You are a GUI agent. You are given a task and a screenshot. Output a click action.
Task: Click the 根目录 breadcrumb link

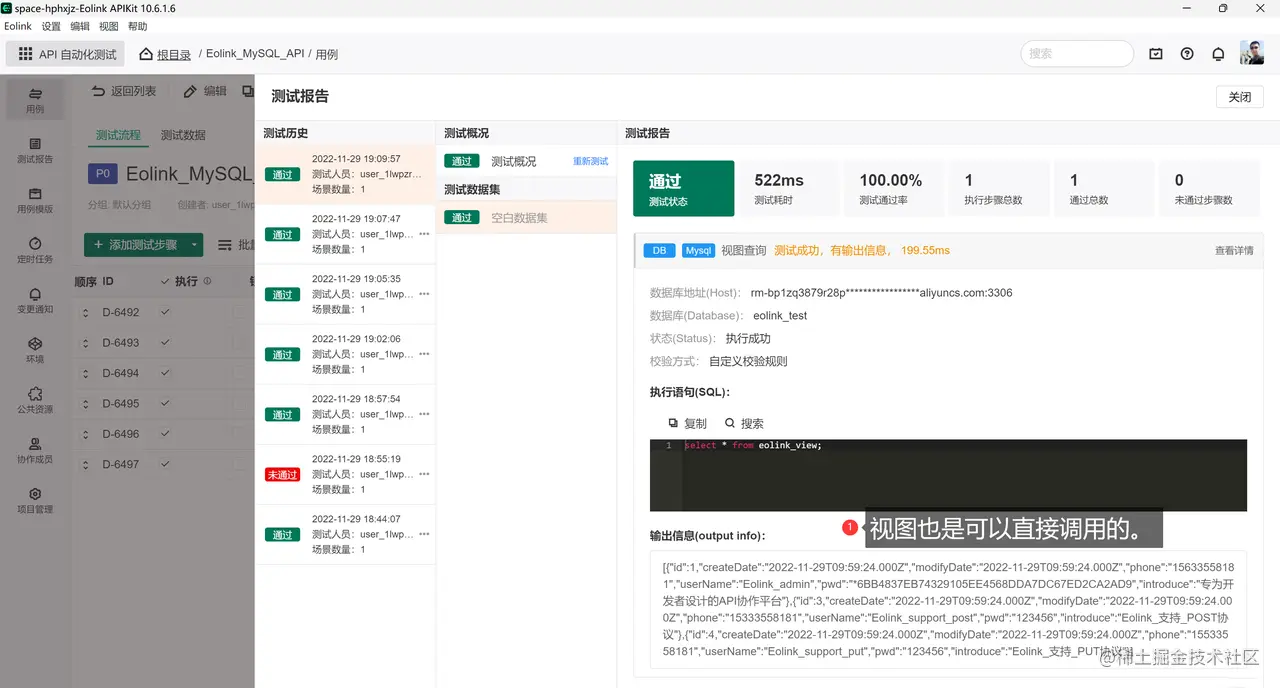coord(174,54)
